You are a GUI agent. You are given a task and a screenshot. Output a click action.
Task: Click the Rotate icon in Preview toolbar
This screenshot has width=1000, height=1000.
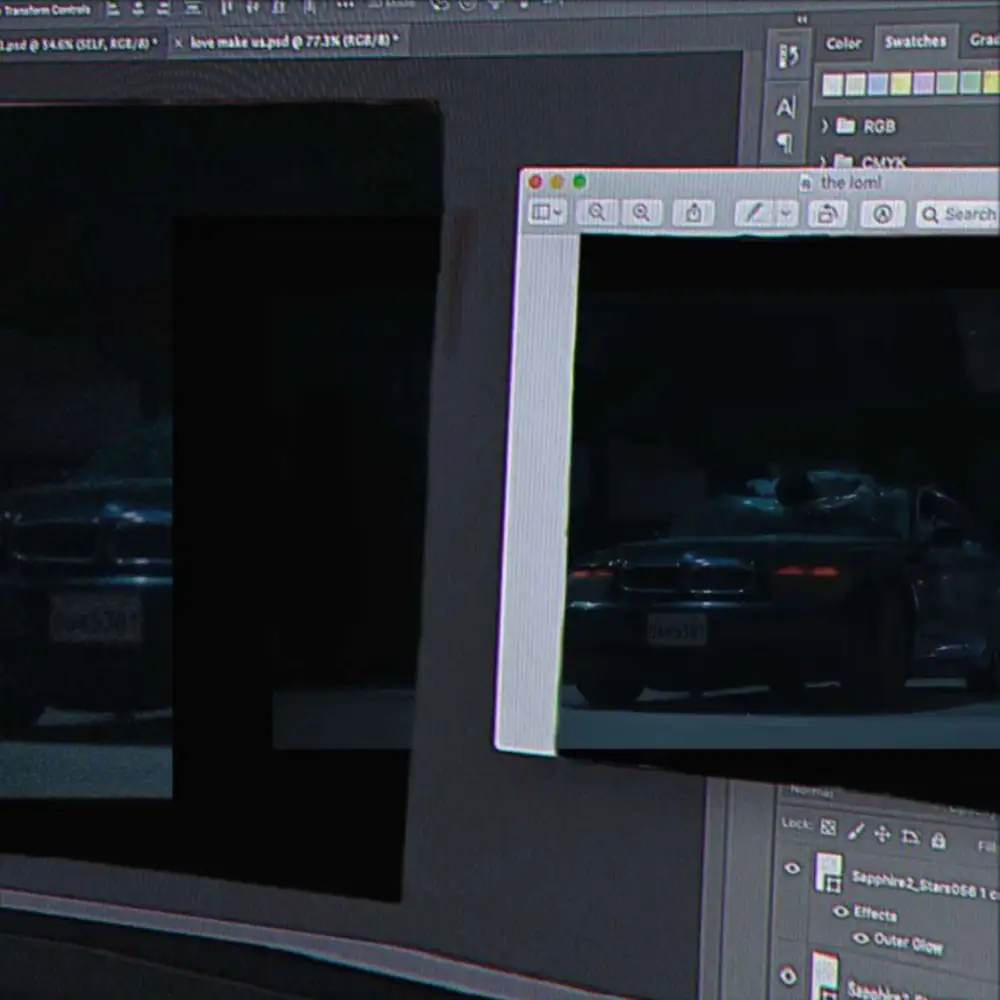(x=827, y=214)
